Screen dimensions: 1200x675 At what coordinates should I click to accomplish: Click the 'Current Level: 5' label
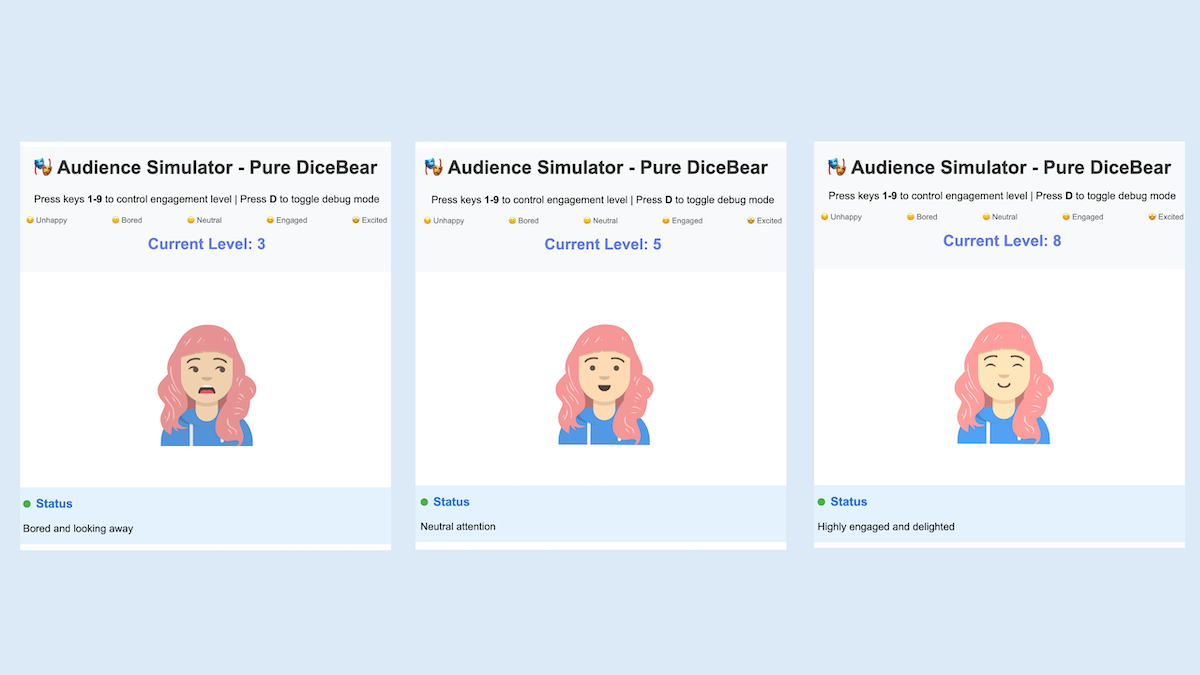point(603,244)
